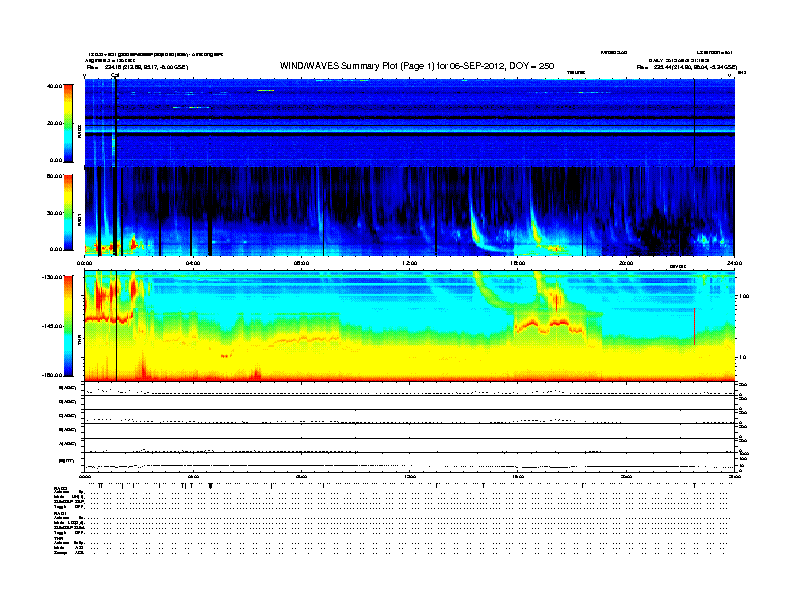Click the RAD2 panel color scale bar

click(68, 123)
